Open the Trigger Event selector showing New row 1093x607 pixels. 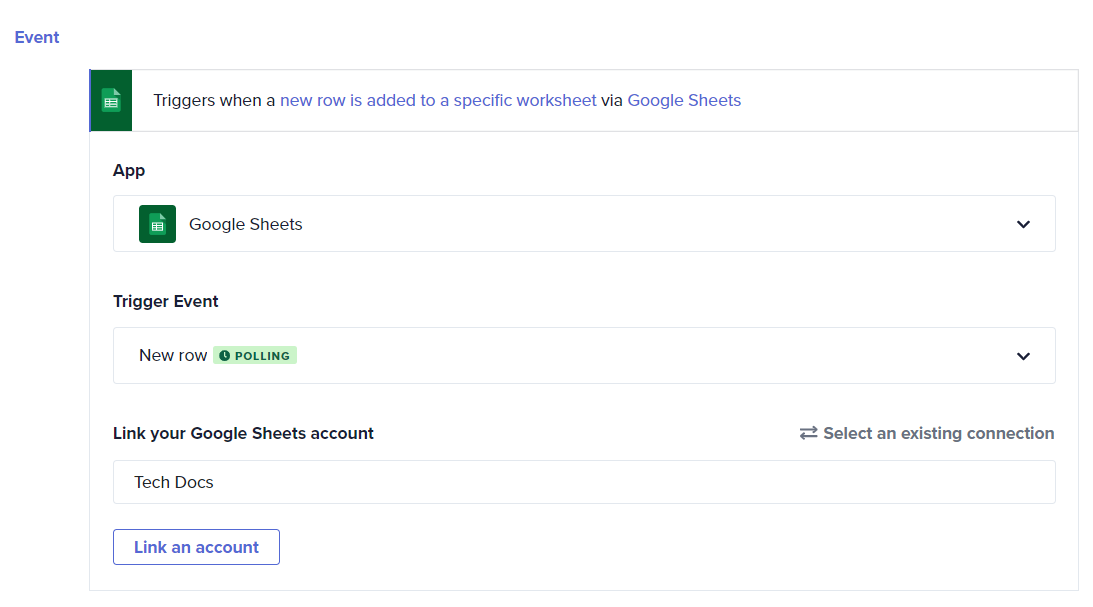point(173,356)
